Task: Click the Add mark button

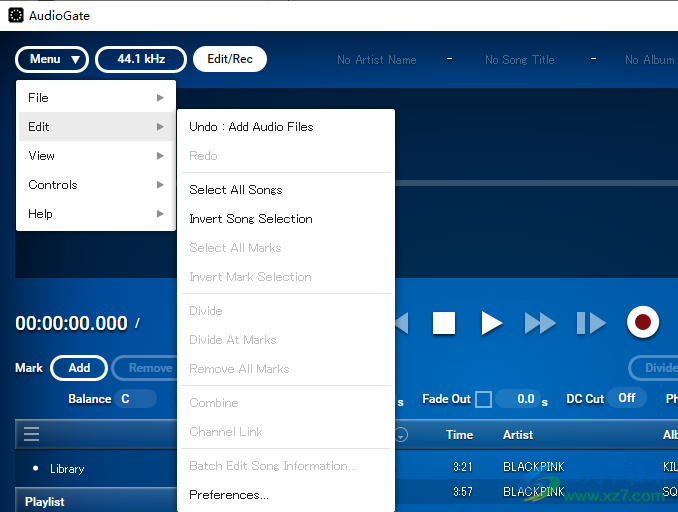Action: tap(79, 368)
